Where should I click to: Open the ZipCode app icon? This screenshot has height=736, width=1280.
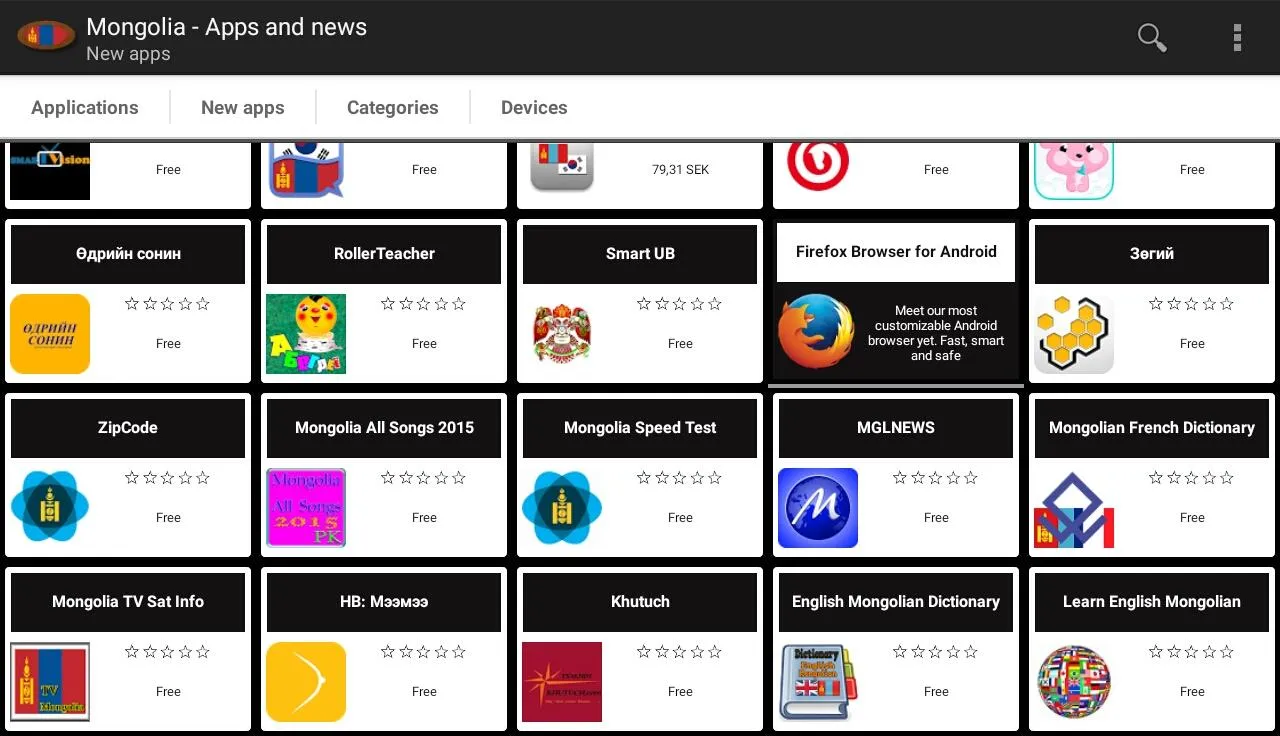point(50,508)
